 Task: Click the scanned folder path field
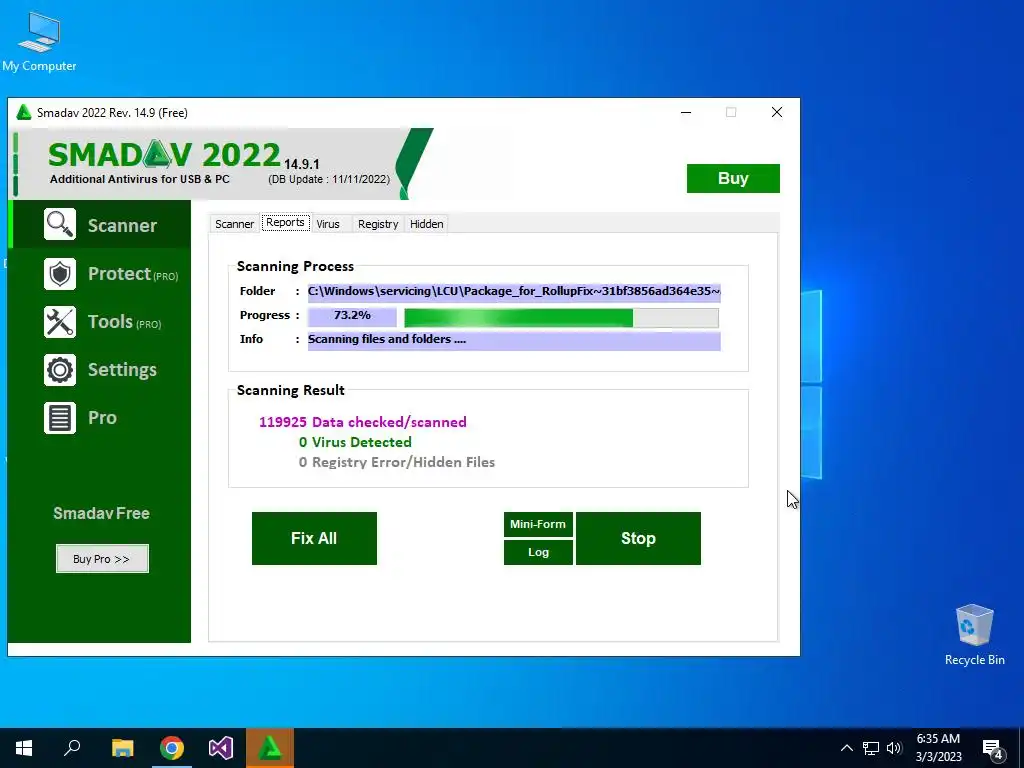[514, 291]
